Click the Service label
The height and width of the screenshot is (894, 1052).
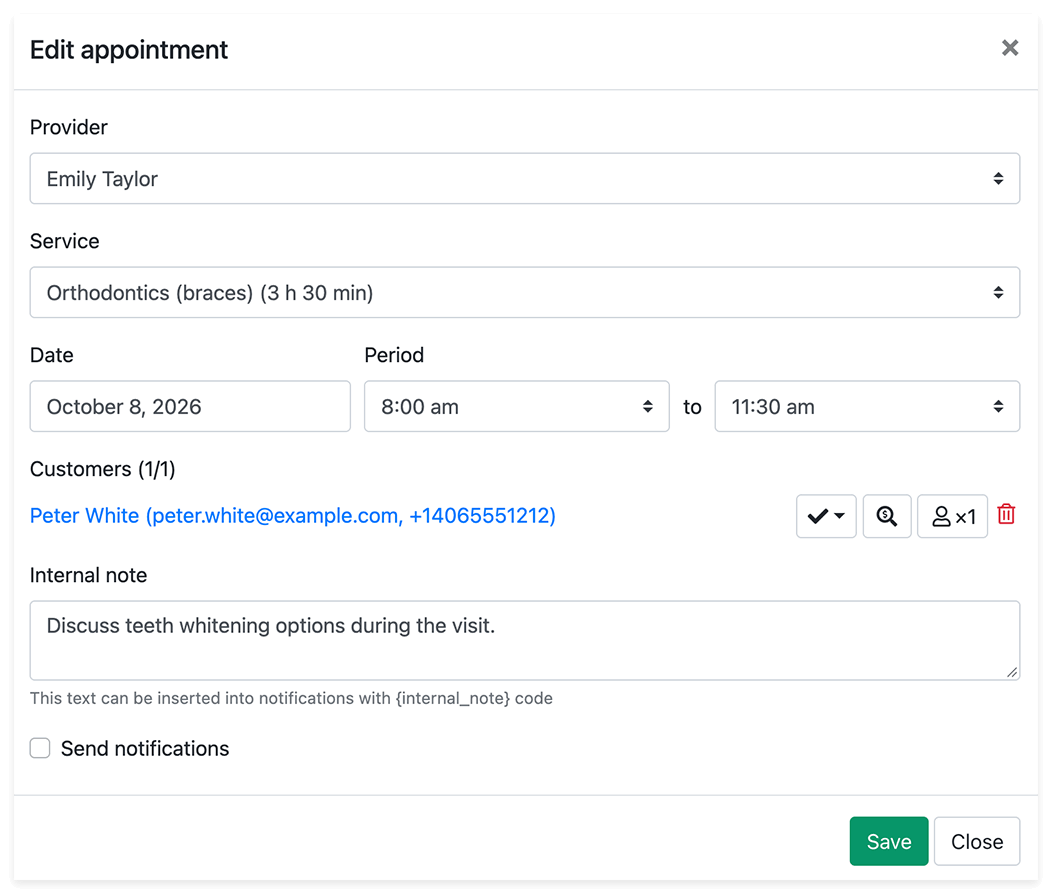(64, 241)
